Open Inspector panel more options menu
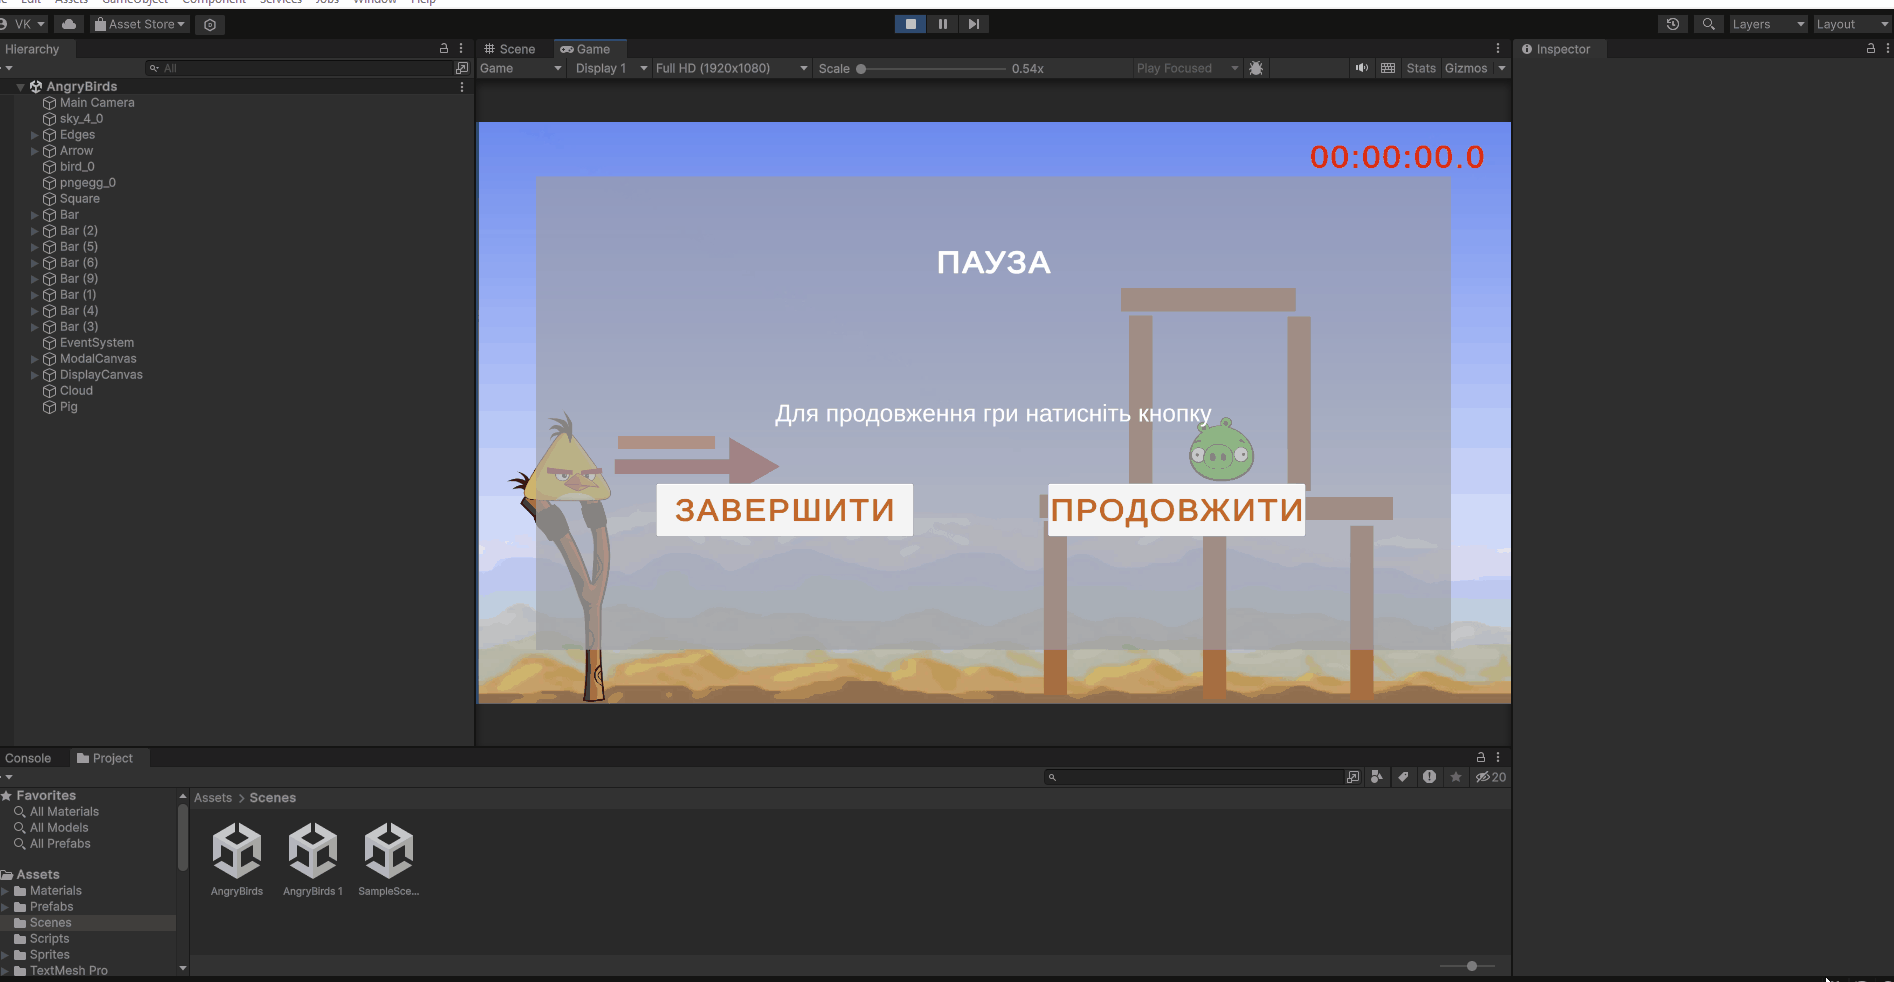The height and width of the screenshot is (982, 1894). point(1888,48)
